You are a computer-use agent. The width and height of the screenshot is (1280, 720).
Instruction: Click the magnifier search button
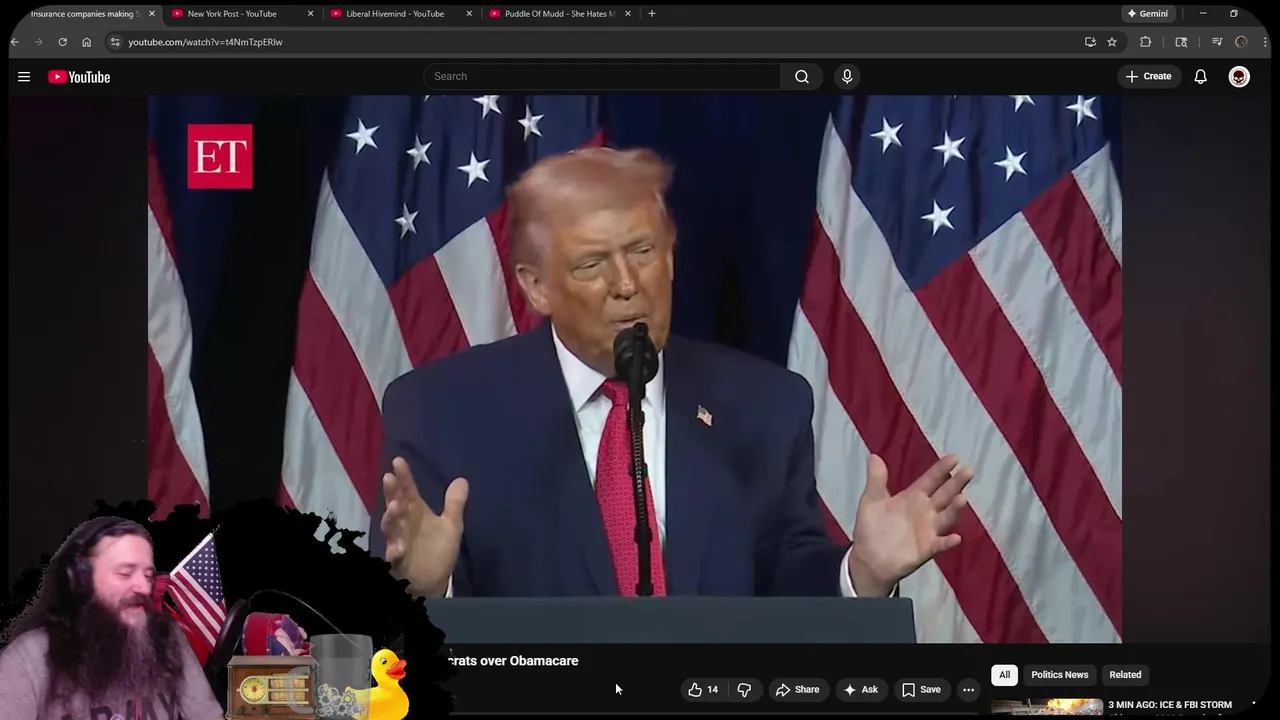coord(802,76)
